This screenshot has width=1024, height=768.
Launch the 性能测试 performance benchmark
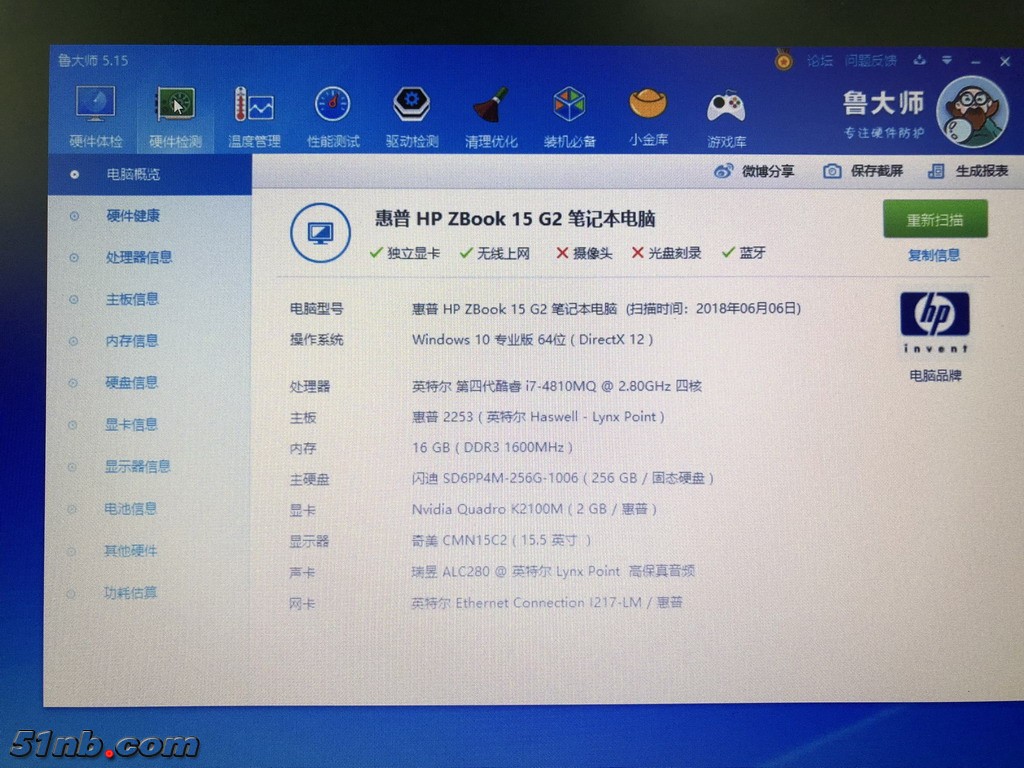(331, 110)
